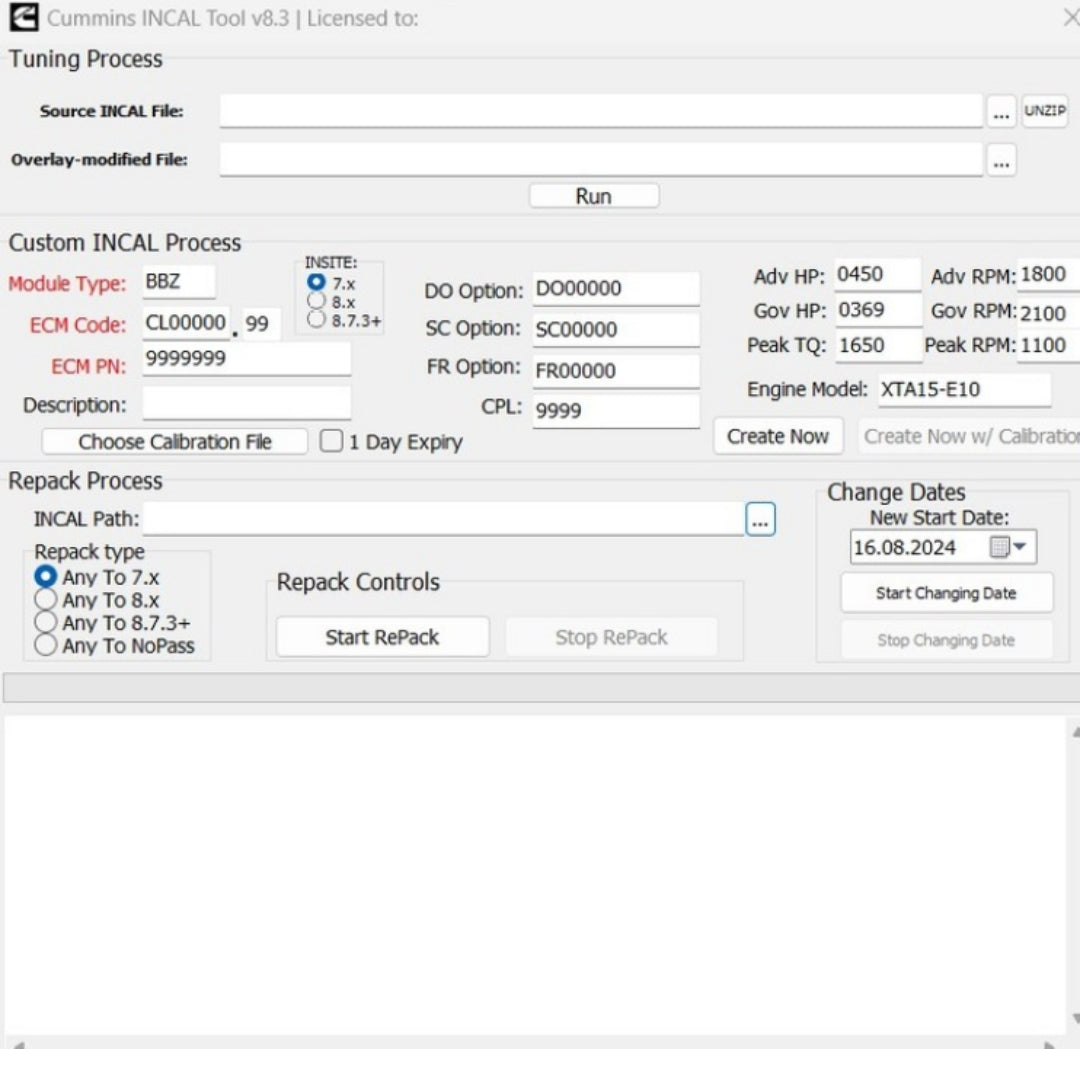Click the UNZIP button
1080x1080 pixels.
point(1044,111)
